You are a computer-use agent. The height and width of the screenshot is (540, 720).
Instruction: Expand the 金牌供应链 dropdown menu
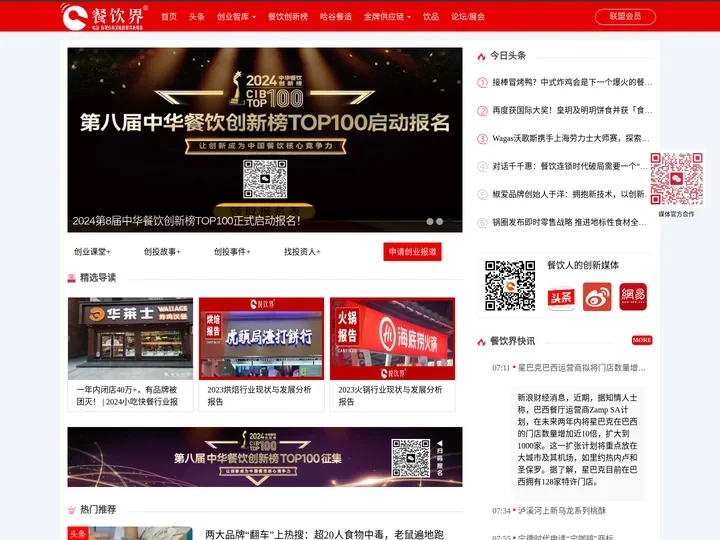pos(387,17)
